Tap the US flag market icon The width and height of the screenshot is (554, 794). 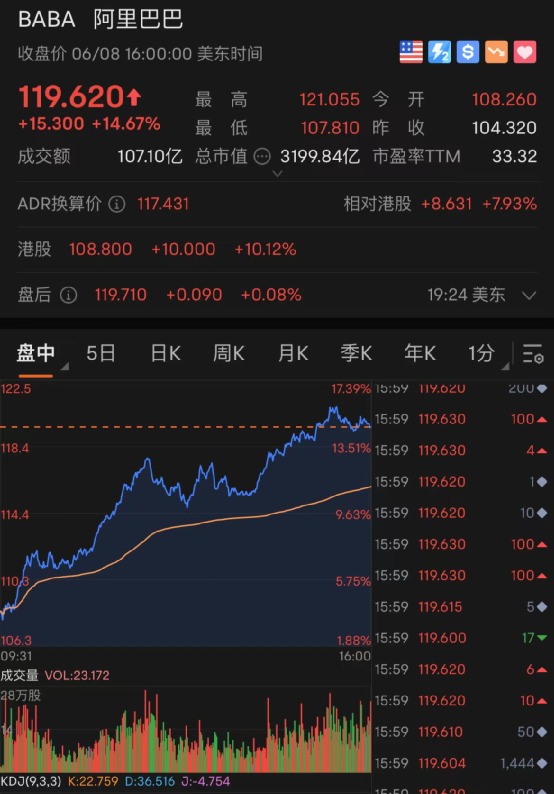[x=411, y=52]
